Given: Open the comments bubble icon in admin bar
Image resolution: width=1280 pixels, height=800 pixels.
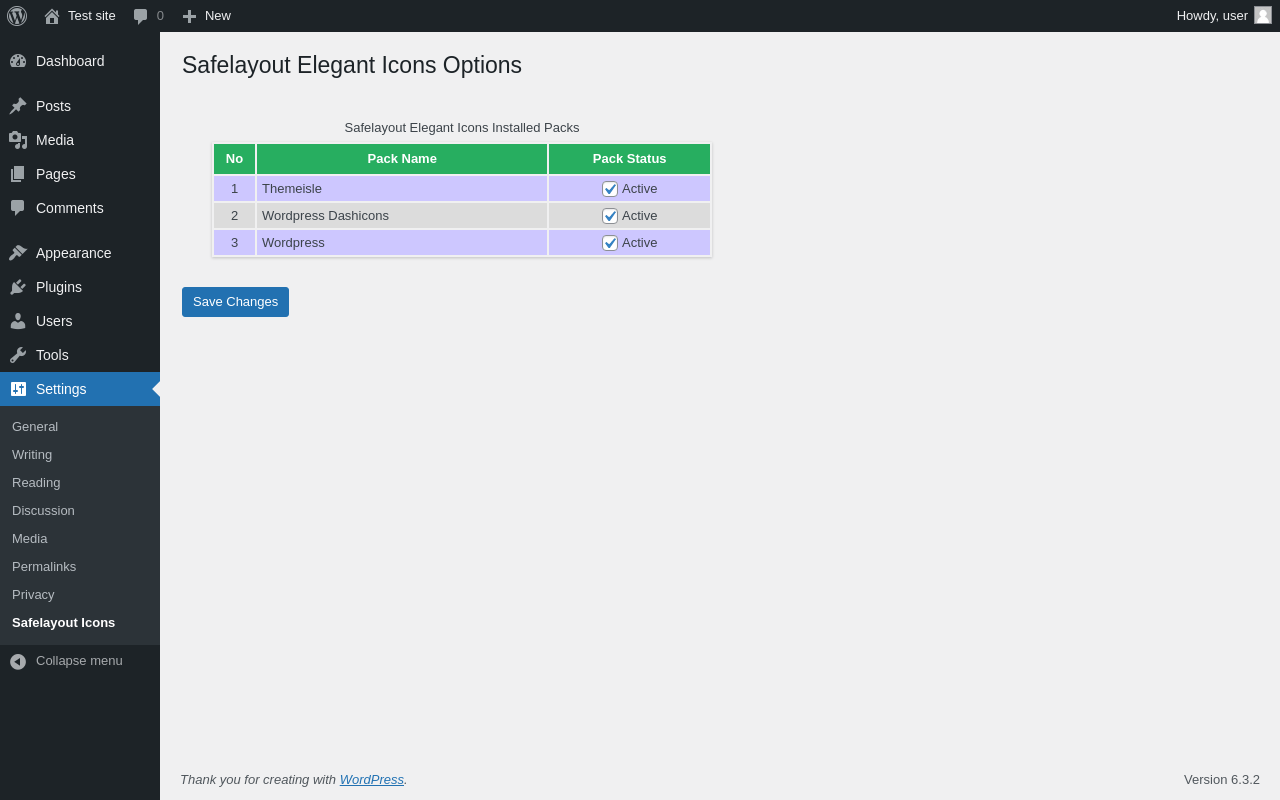Looking at the screenshot, I should 140,16.
